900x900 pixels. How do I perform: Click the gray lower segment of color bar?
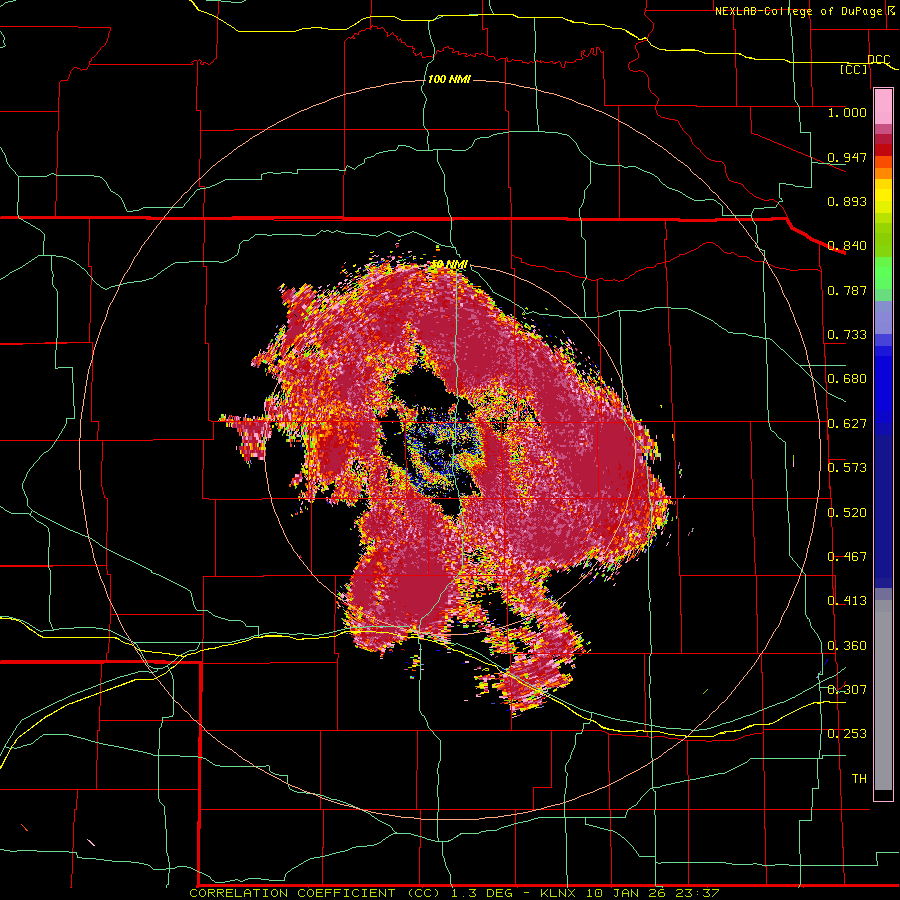click(883, 695)
